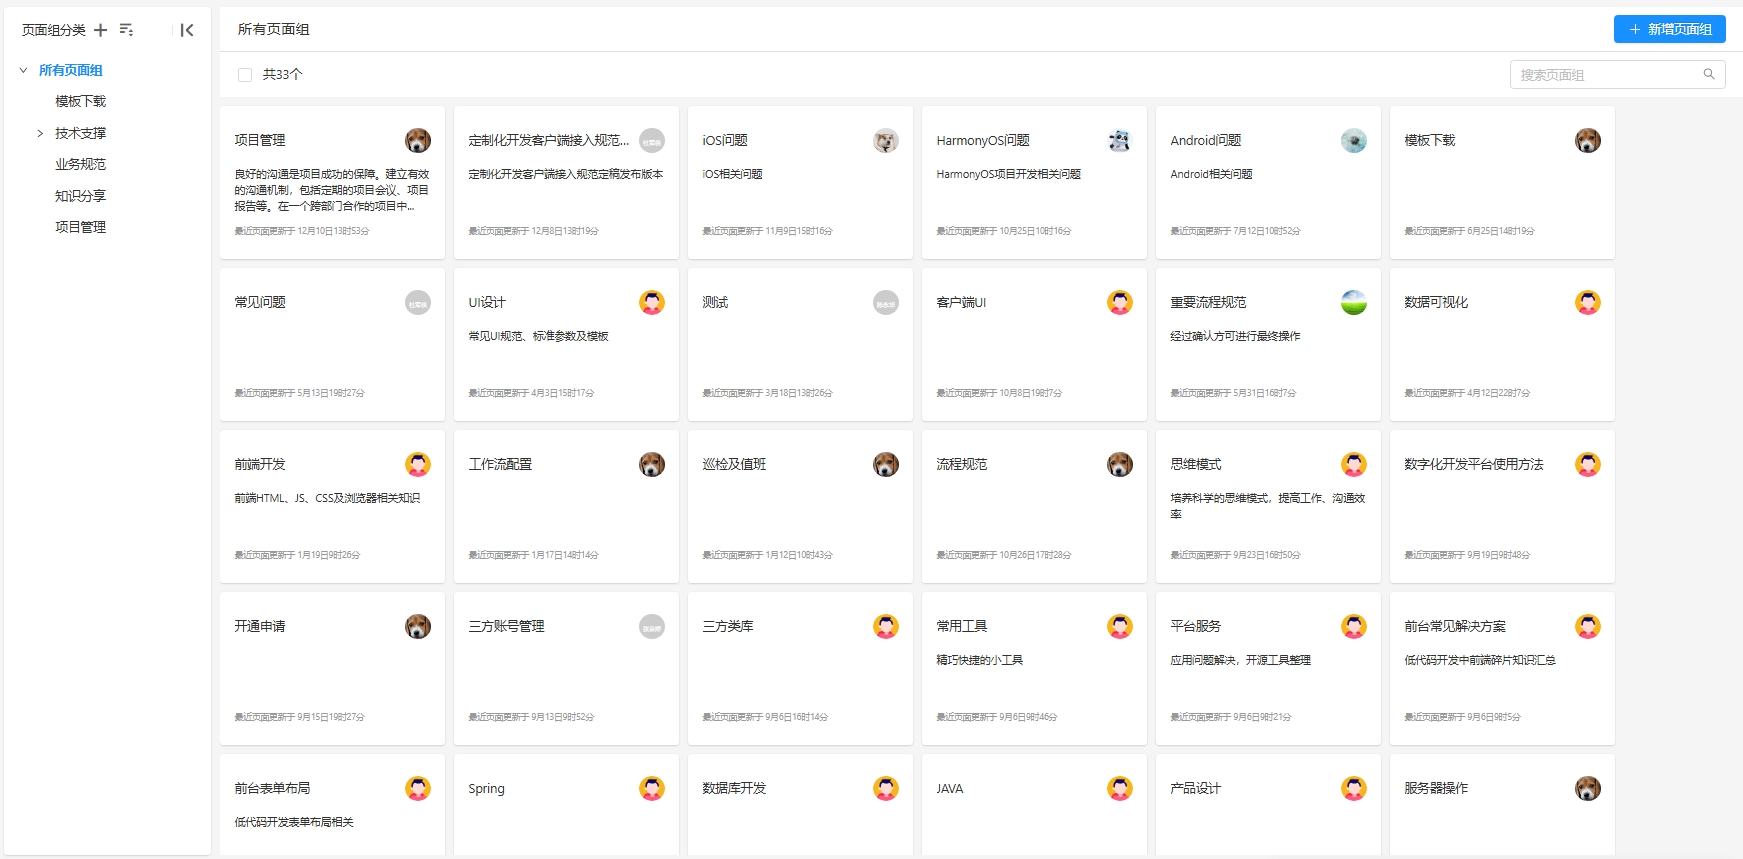
Task: Click avatar on 客户端UI card
Action: point(1120,302)
